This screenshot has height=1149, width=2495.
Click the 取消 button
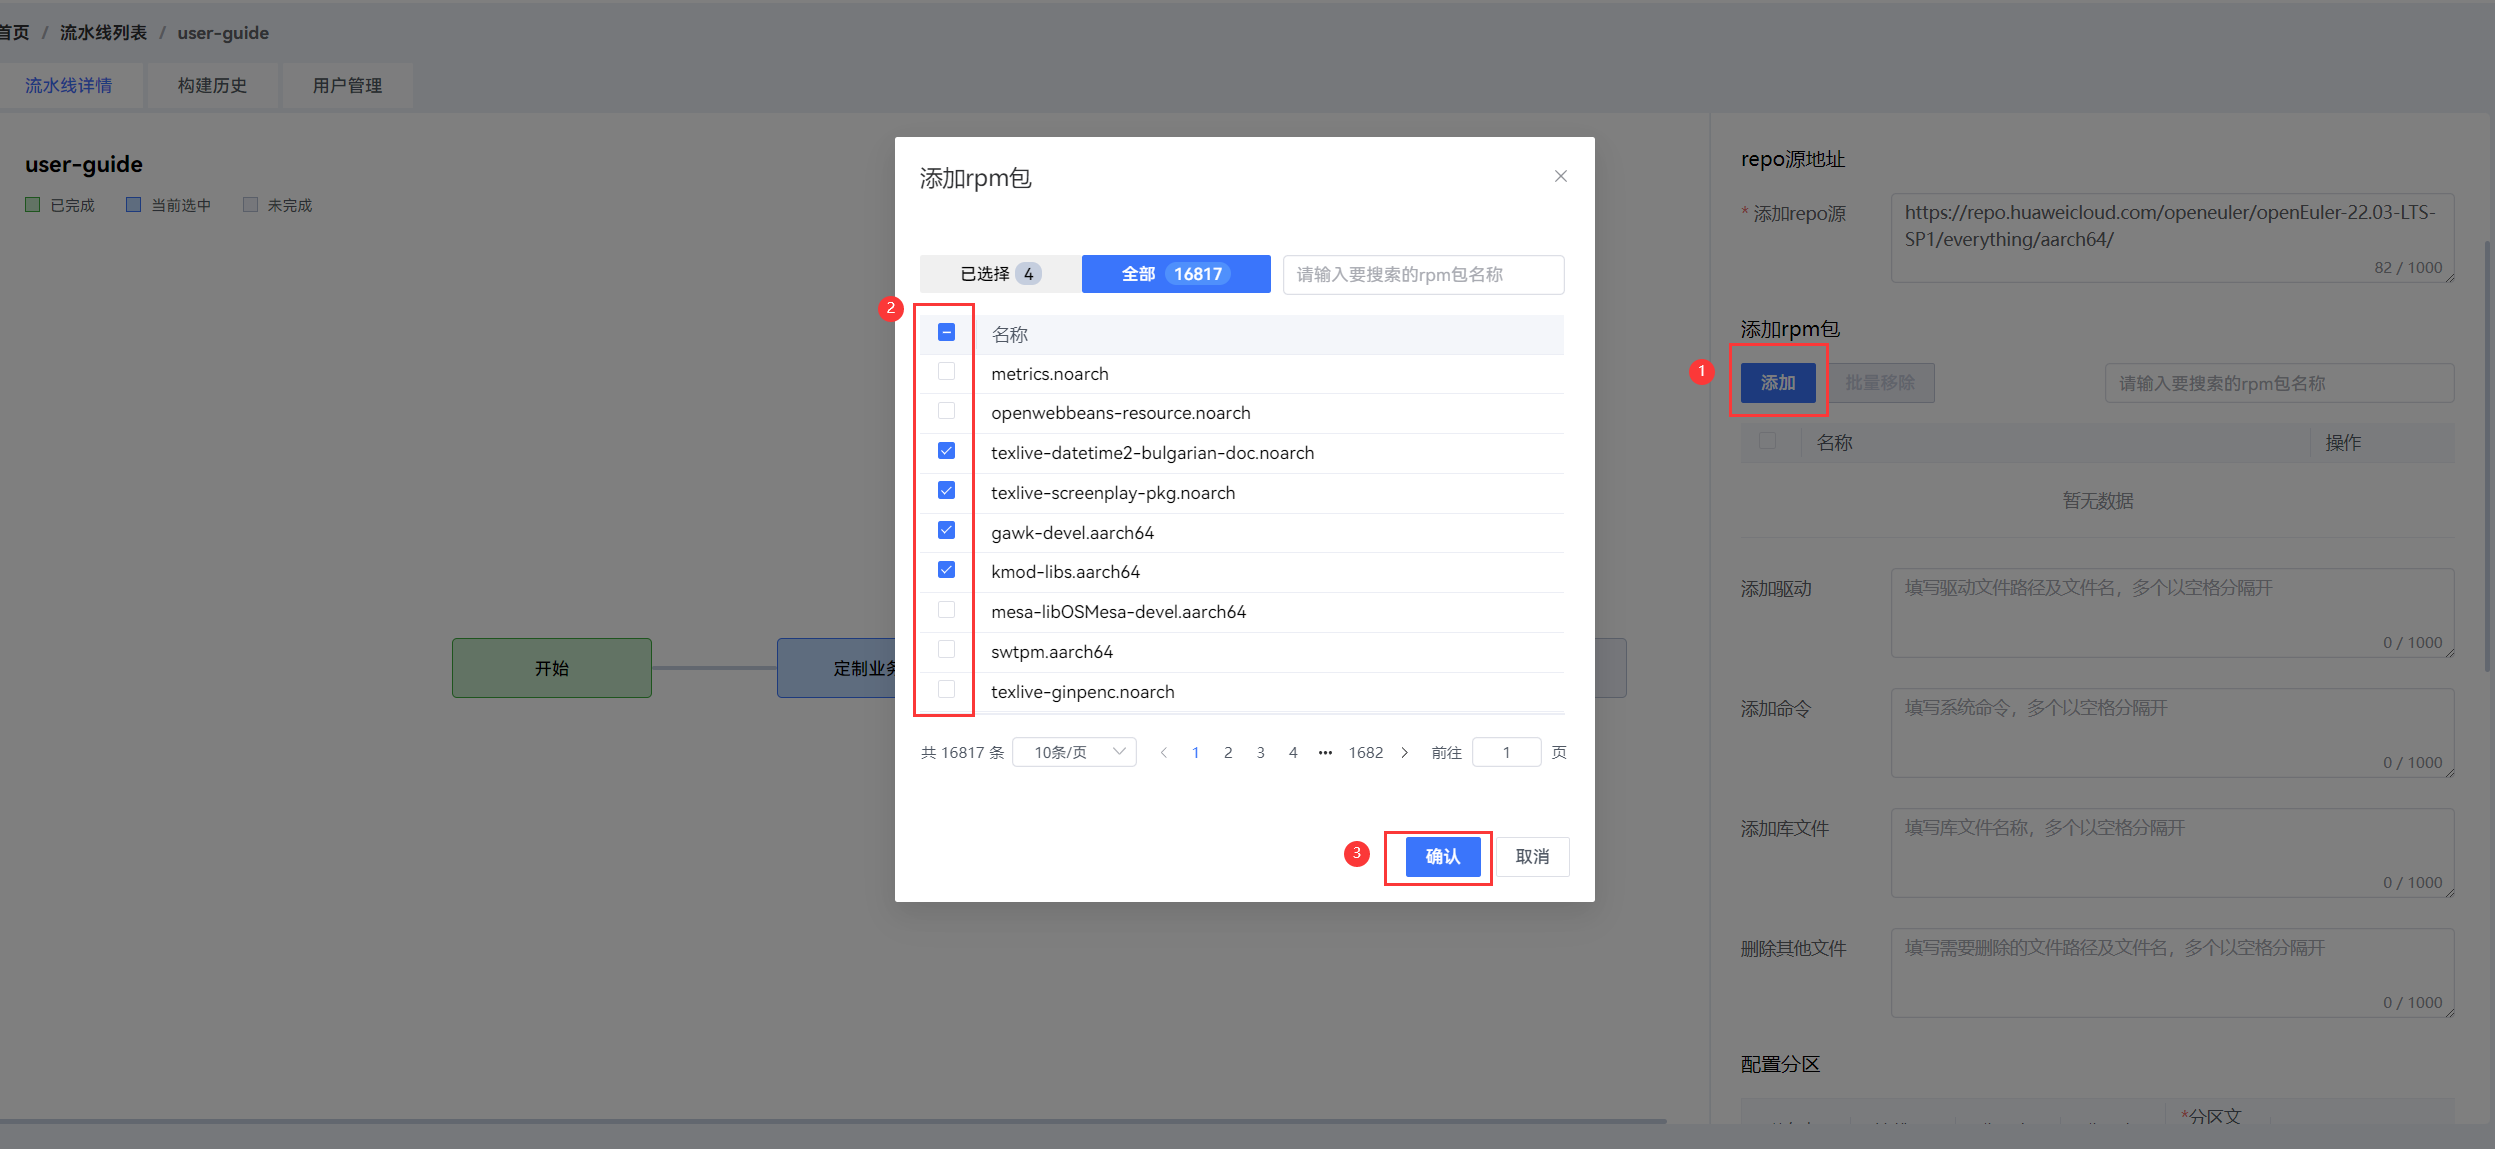(1532, 857)
